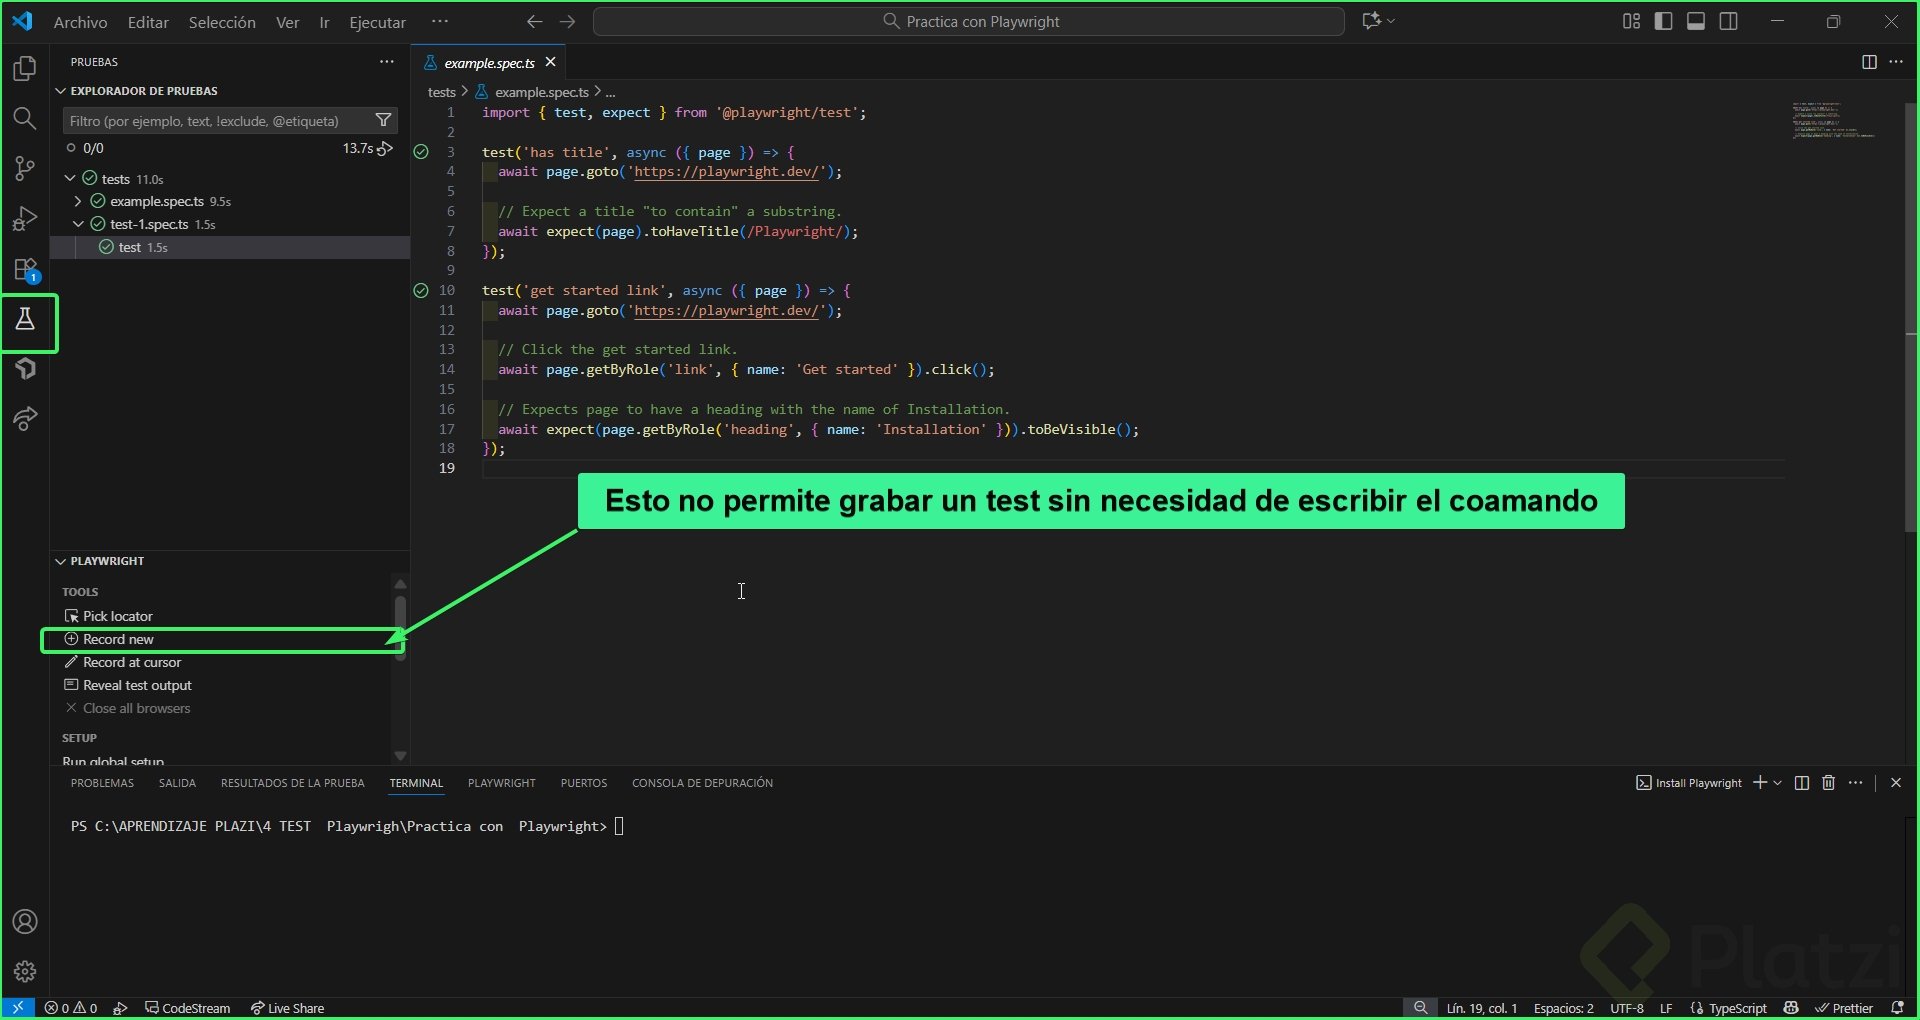The image size is (1920, 1020).
Task: Collapse the tests folder node
Action: [70, 179]
